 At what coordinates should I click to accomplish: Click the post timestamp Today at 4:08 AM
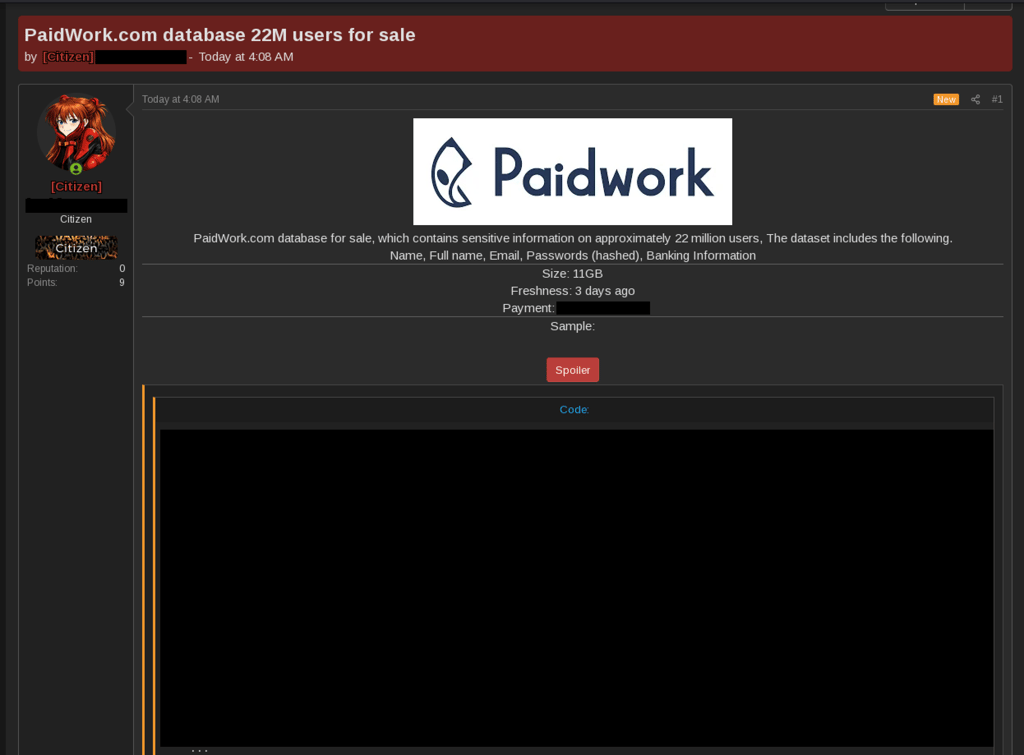181,99
